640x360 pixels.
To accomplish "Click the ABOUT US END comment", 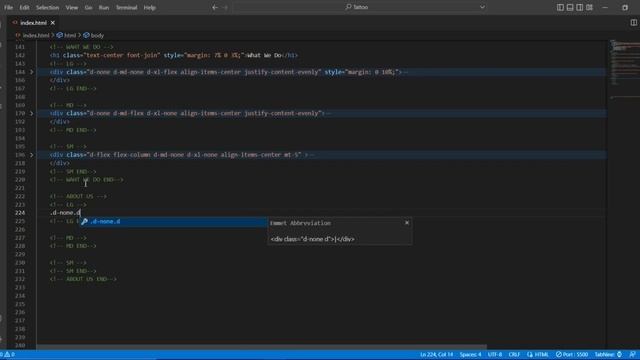I will coord(83,279).
